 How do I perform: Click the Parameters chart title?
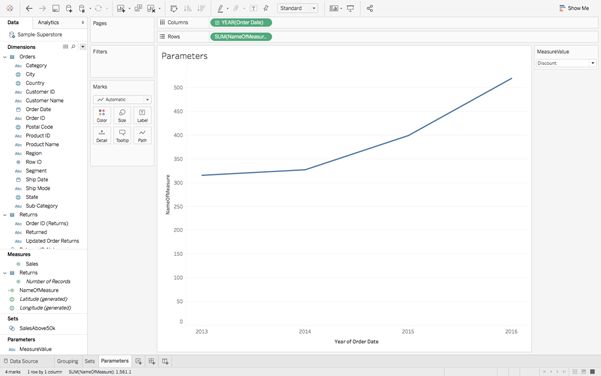[x=184, y=56]
